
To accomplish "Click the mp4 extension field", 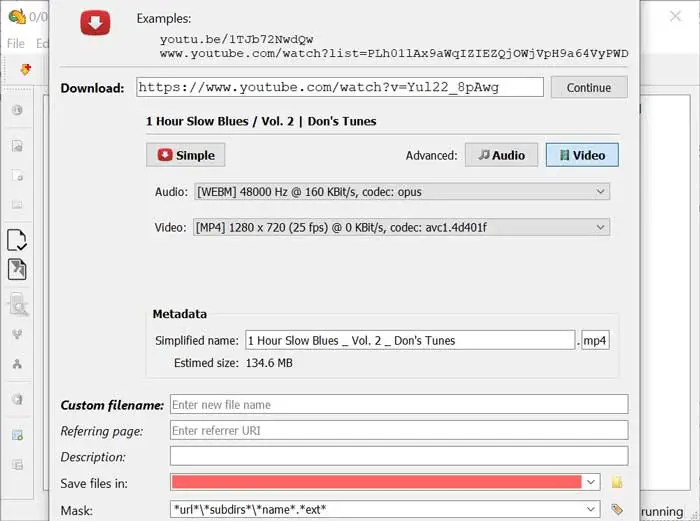I will click(595, 340).
